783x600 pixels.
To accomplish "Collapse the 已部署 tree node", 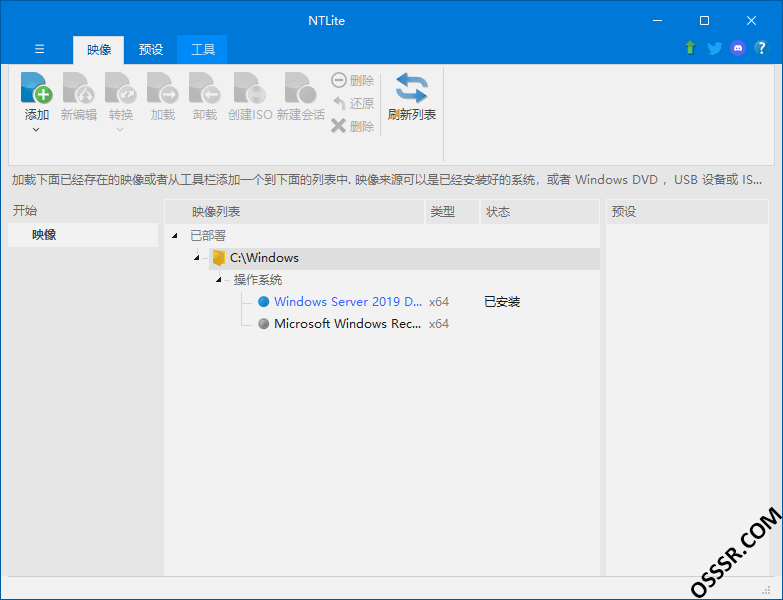I will pos(175,236).
